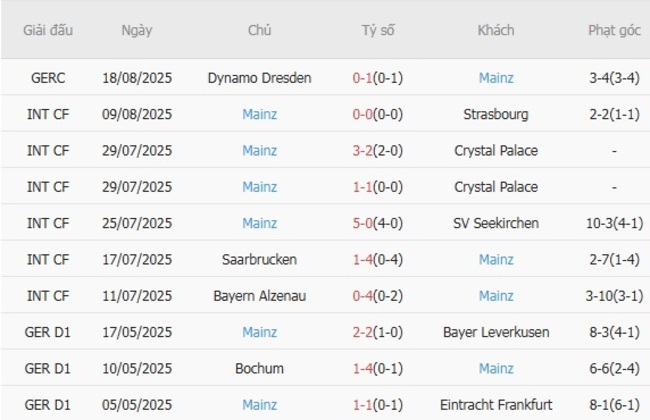Open the Bayern Alzenau team link
The image size is (650, 420).
(x=259, y=295)
